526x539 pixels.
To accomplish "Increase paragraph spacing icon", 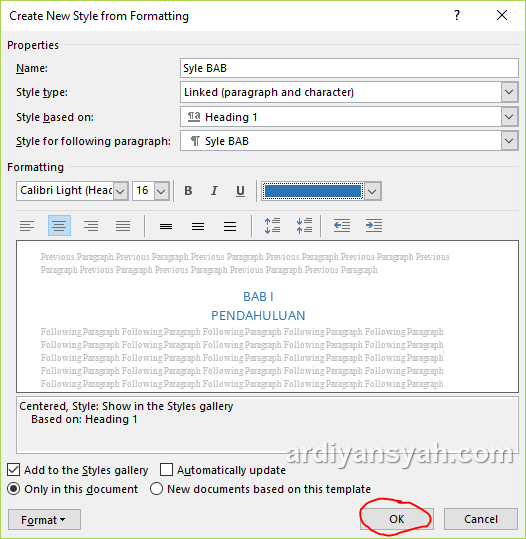I will click(273, 226).
